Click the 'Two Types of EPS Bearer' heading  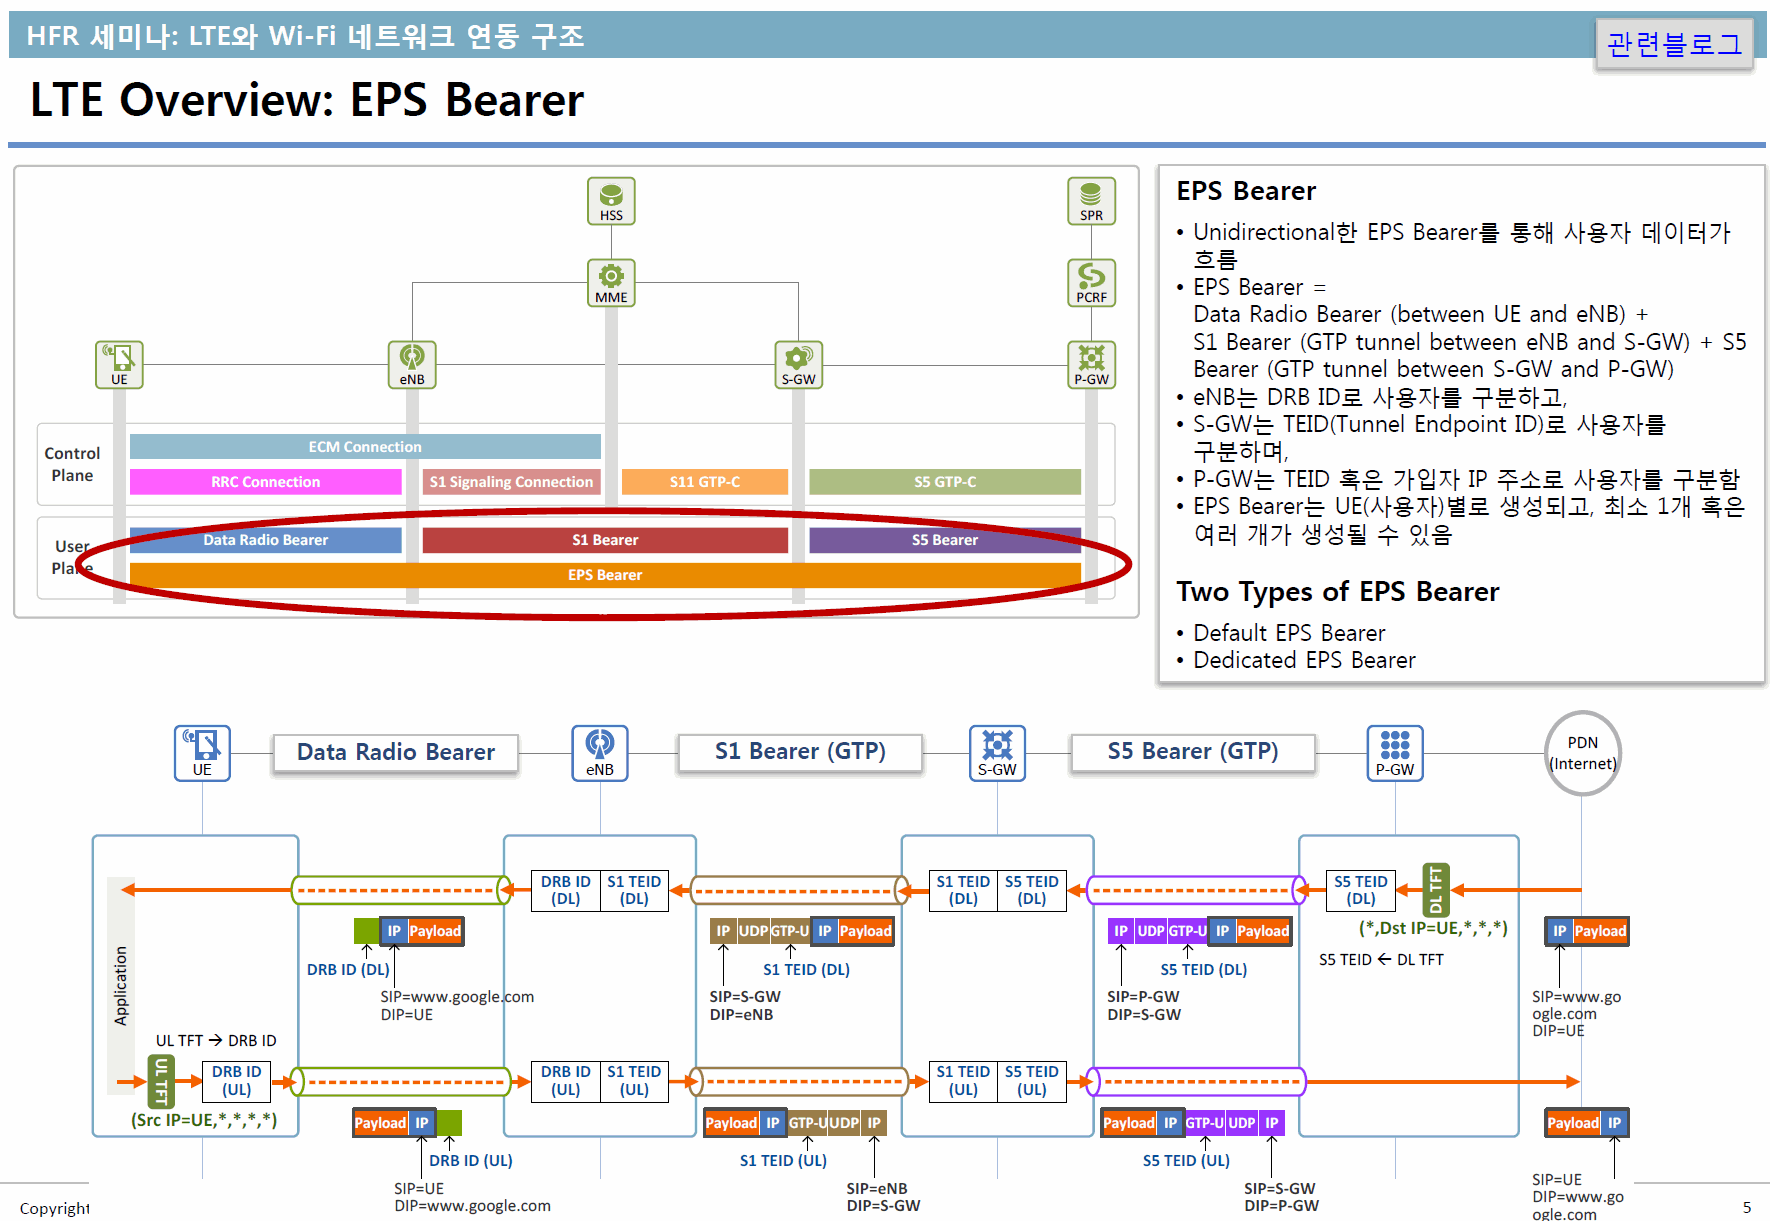coord(1337,592)
